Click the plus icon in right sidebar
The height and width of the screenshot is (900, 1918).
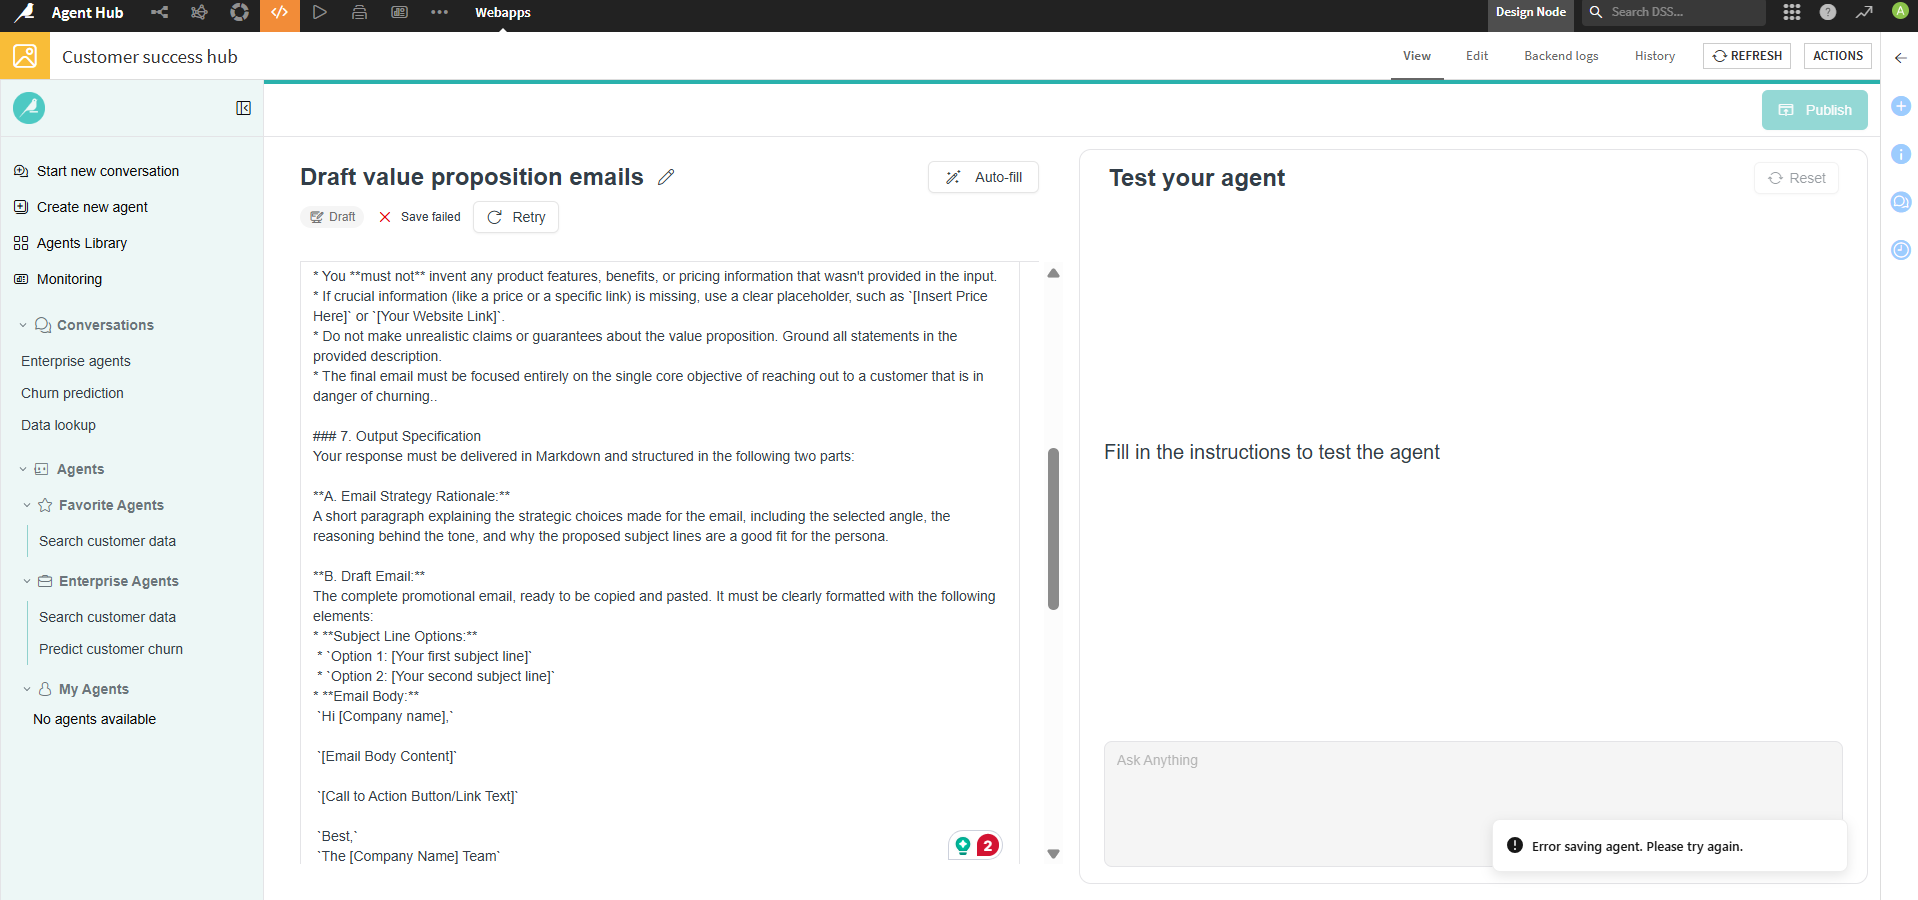1901,106
